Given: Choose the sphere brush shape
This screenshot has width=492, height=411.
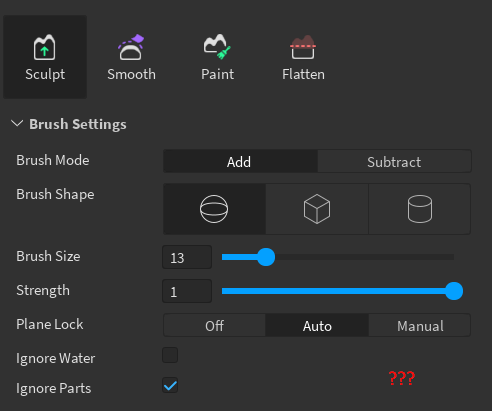Looking at the screenshot, I should point(214,209).
